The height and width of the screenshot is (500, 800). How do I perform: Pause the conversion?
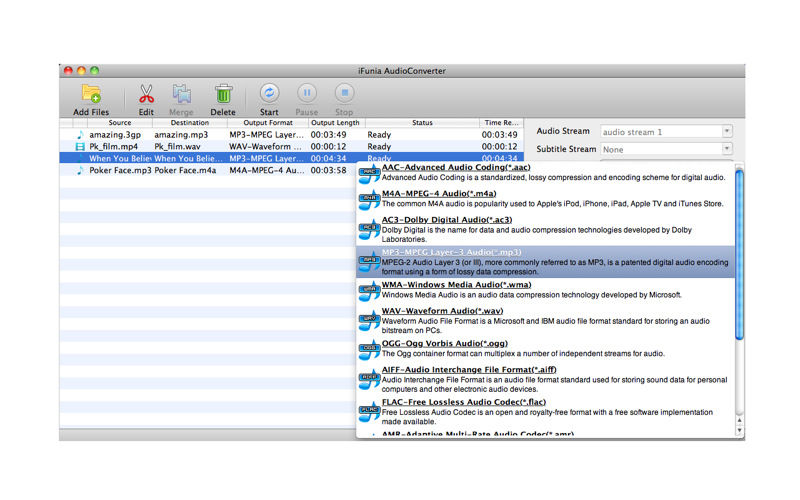307,93
